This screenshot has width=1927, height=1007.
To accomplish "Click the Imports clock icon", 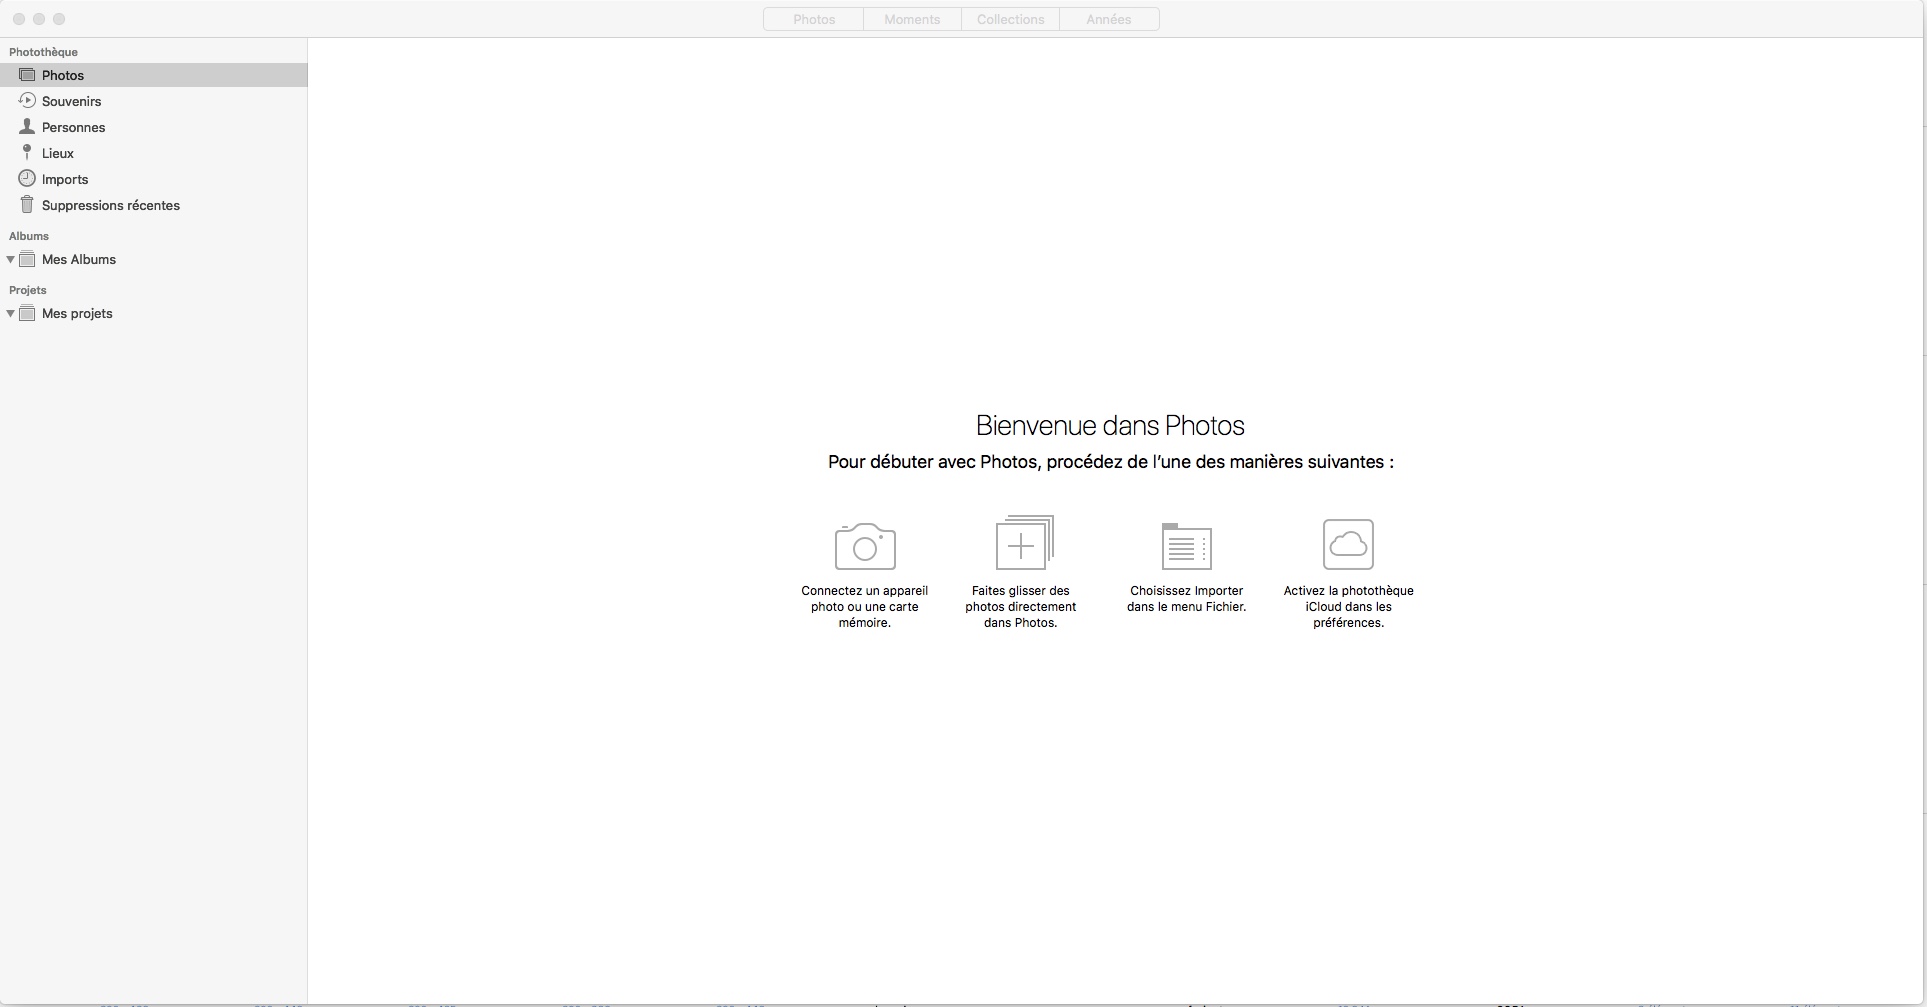I will pos(27,178).
